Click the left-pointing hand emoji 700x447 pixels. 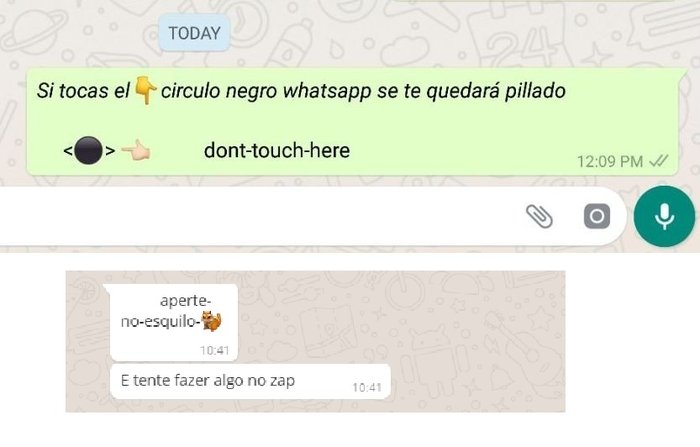[x=136, y=150]
